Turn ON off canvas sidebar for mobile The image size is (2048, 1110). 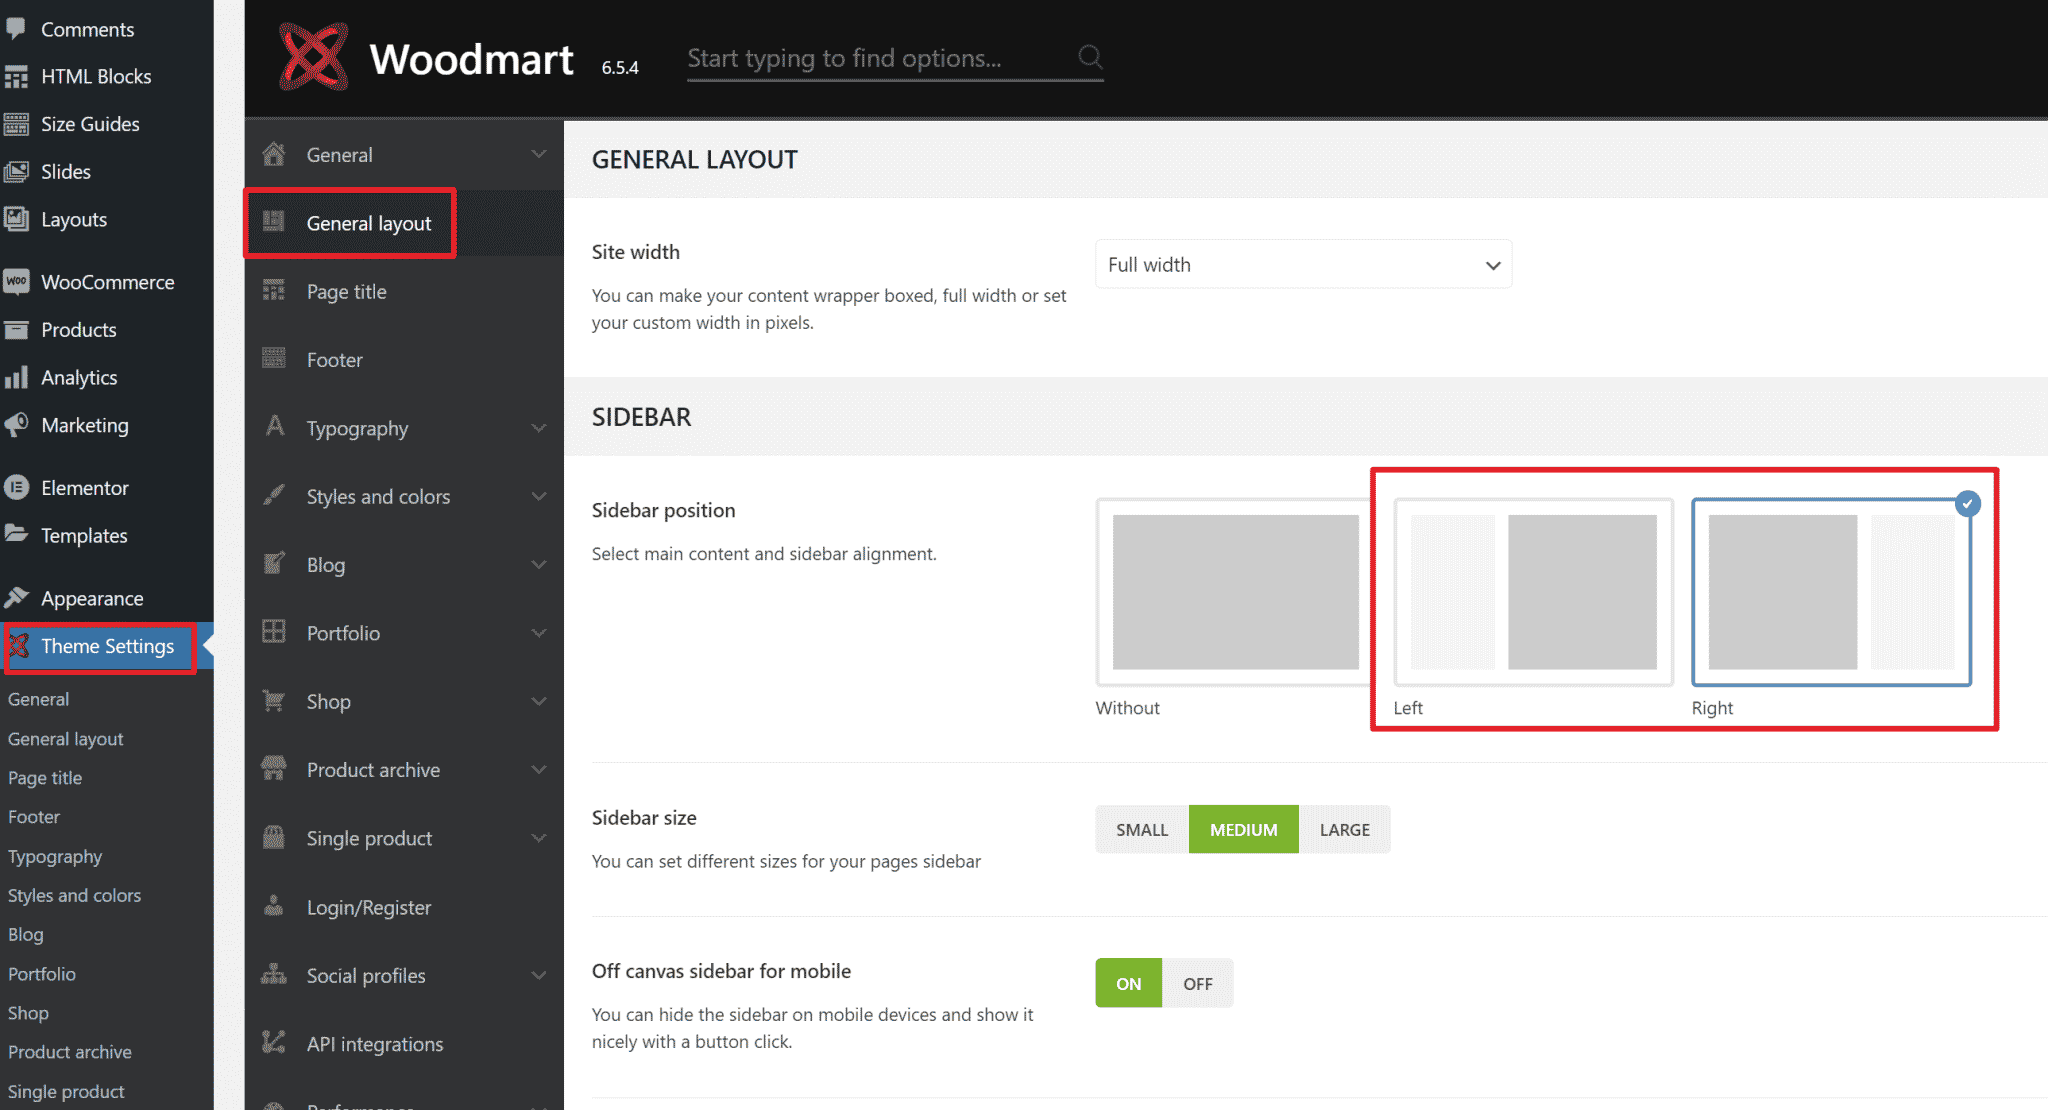[1128, 983]
